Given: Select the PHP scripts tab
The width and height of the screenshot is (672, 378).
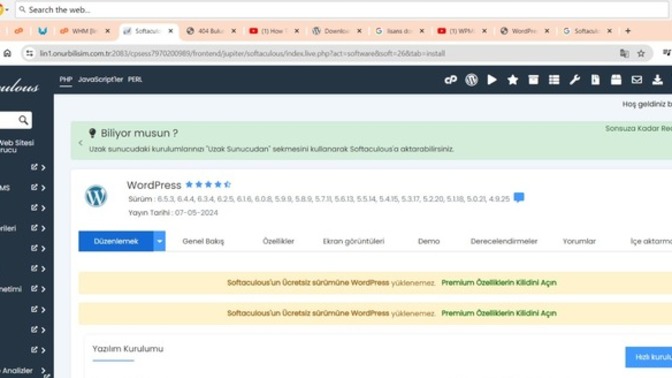Looking at the screenshot, I should click(66, 79).
